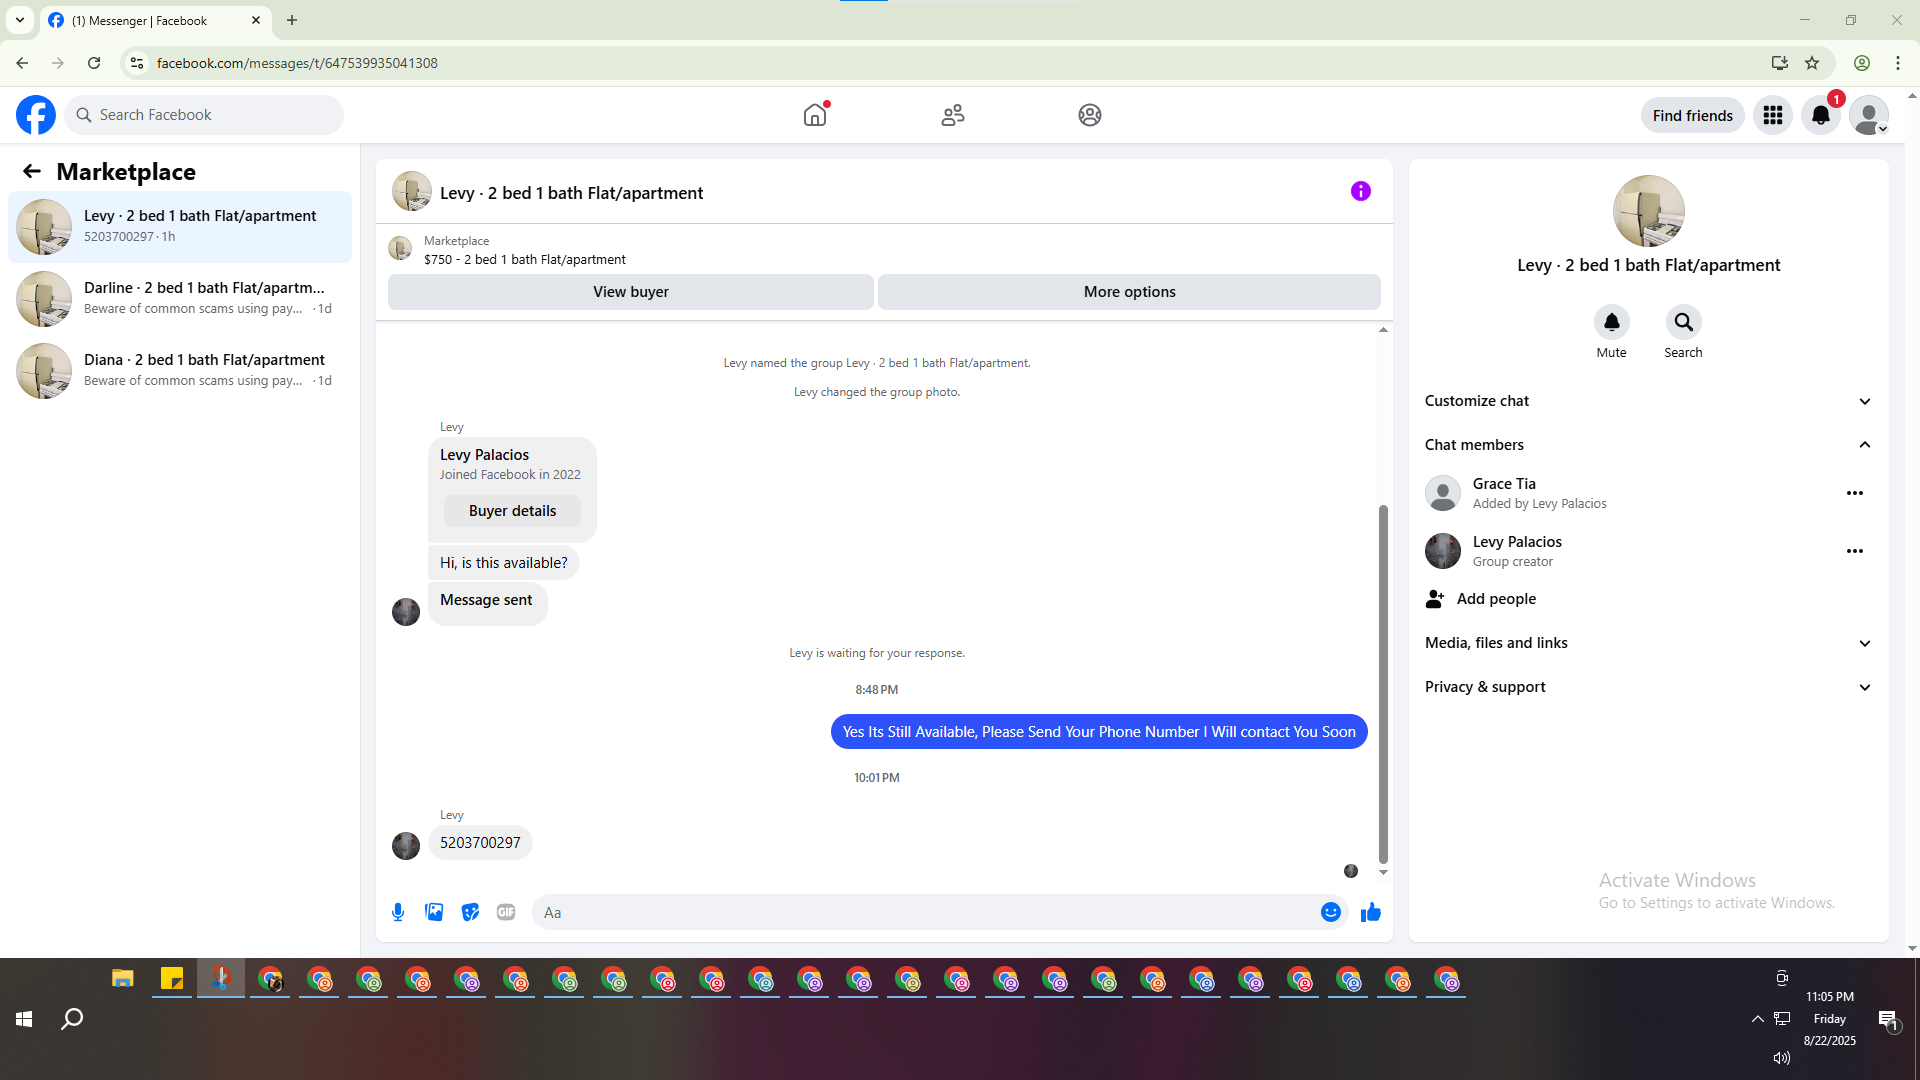Click the More options button

[1129, 292]
